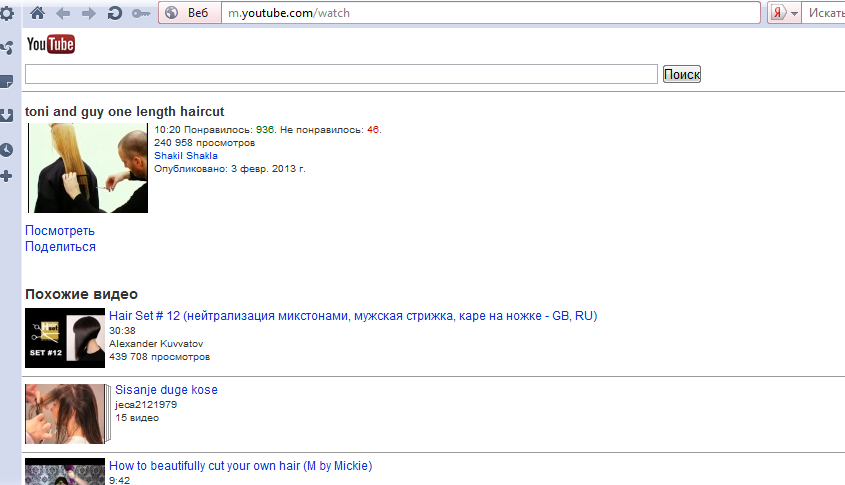Click the Посмотреть link

tap(60, 231)
